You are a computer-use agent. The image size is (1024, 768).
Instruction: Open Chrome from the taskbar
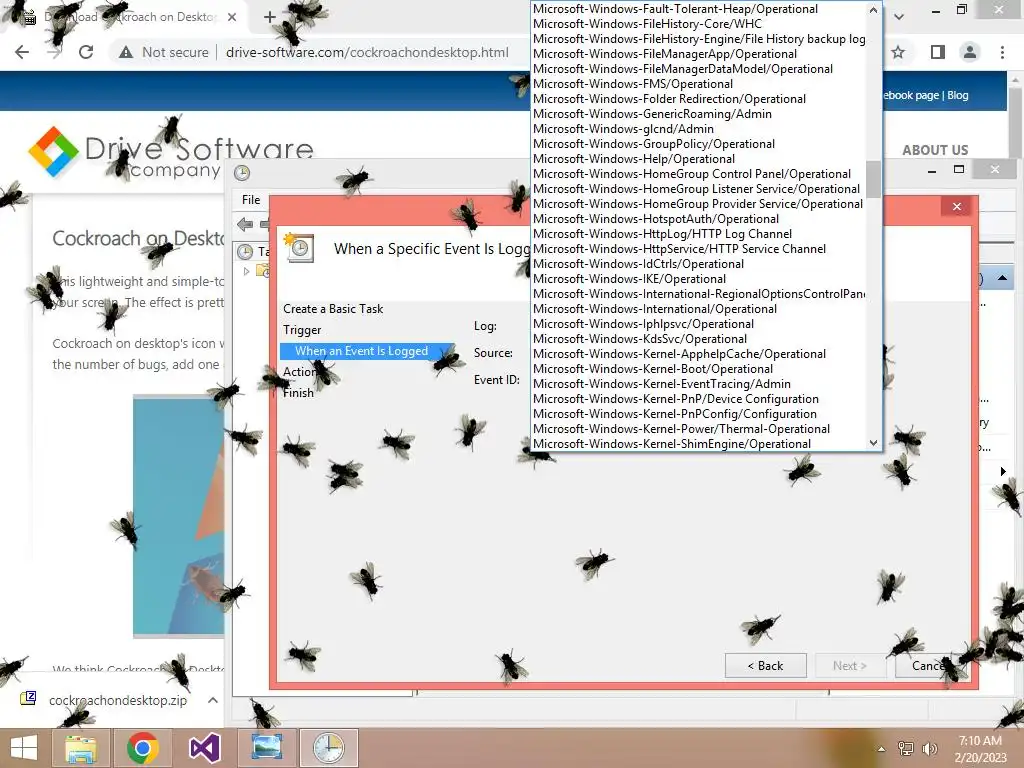(142, 748)
